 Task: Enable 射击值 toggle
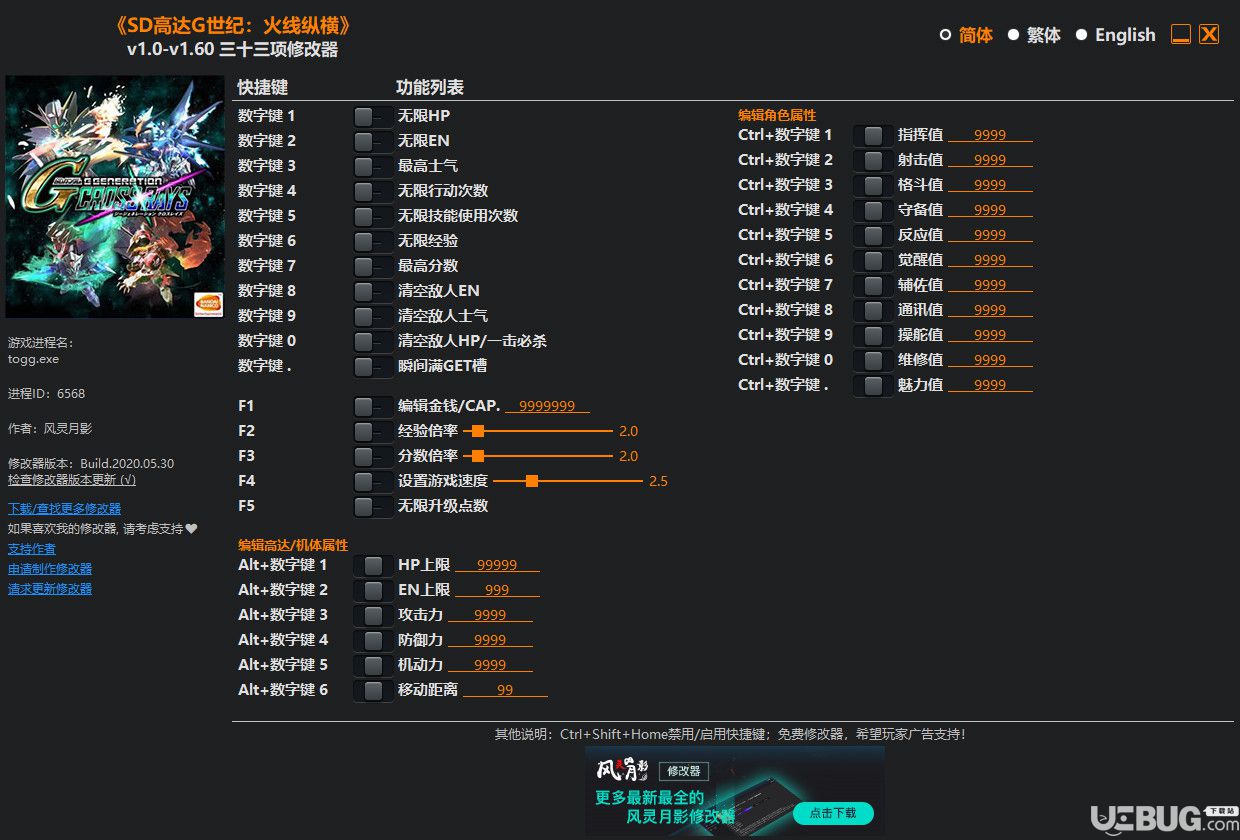(873, 160)
